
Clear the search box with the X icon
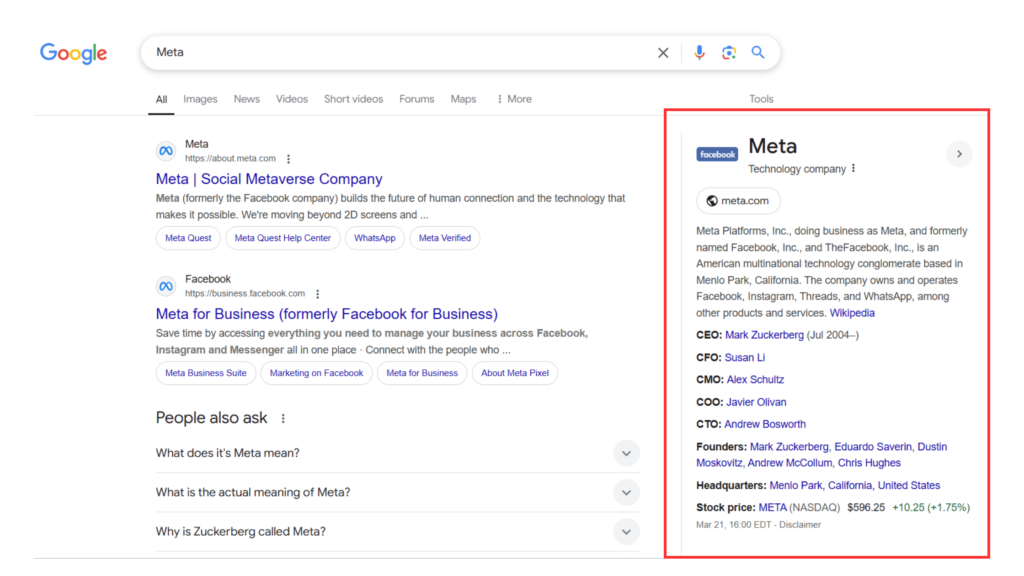tap(663, 53)
